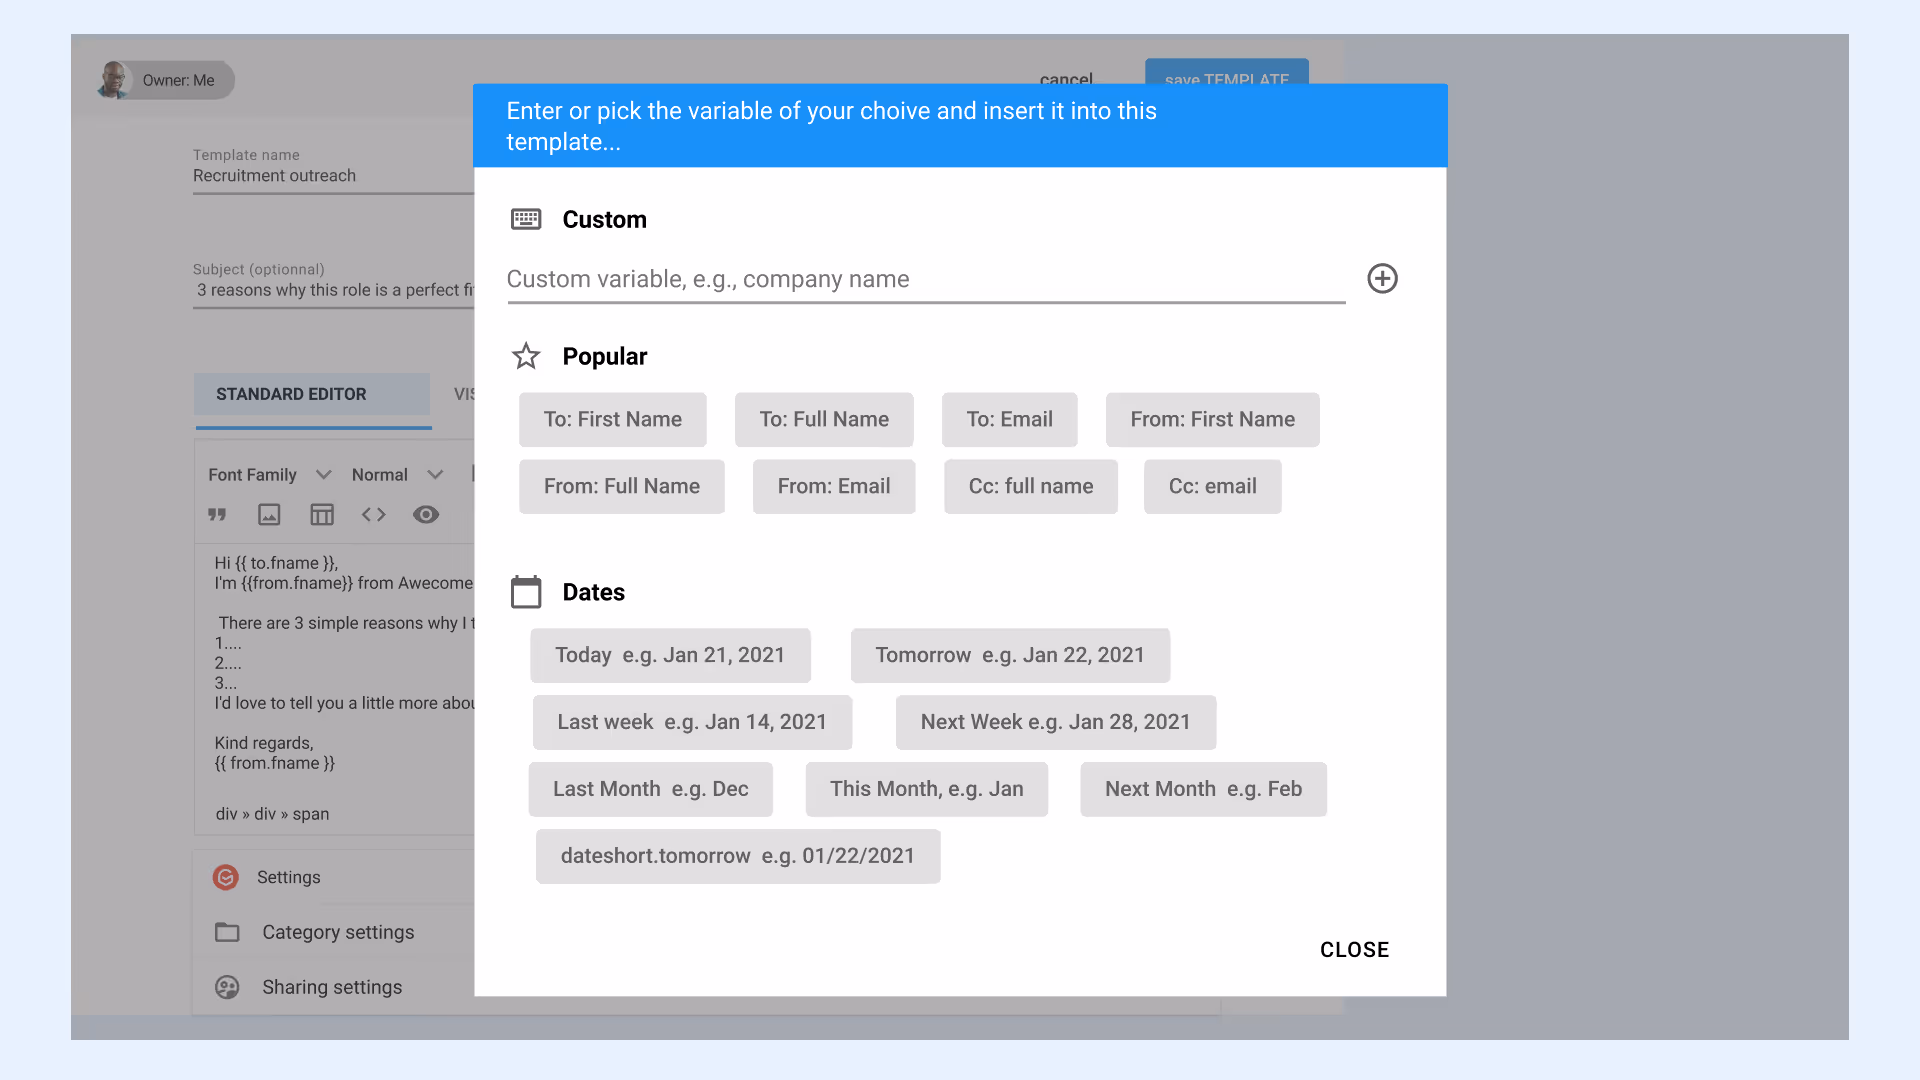This screenshot has height=1080, width=1920.
Task: Click the Sharing settings icon
Action: (x=227, y=988)
